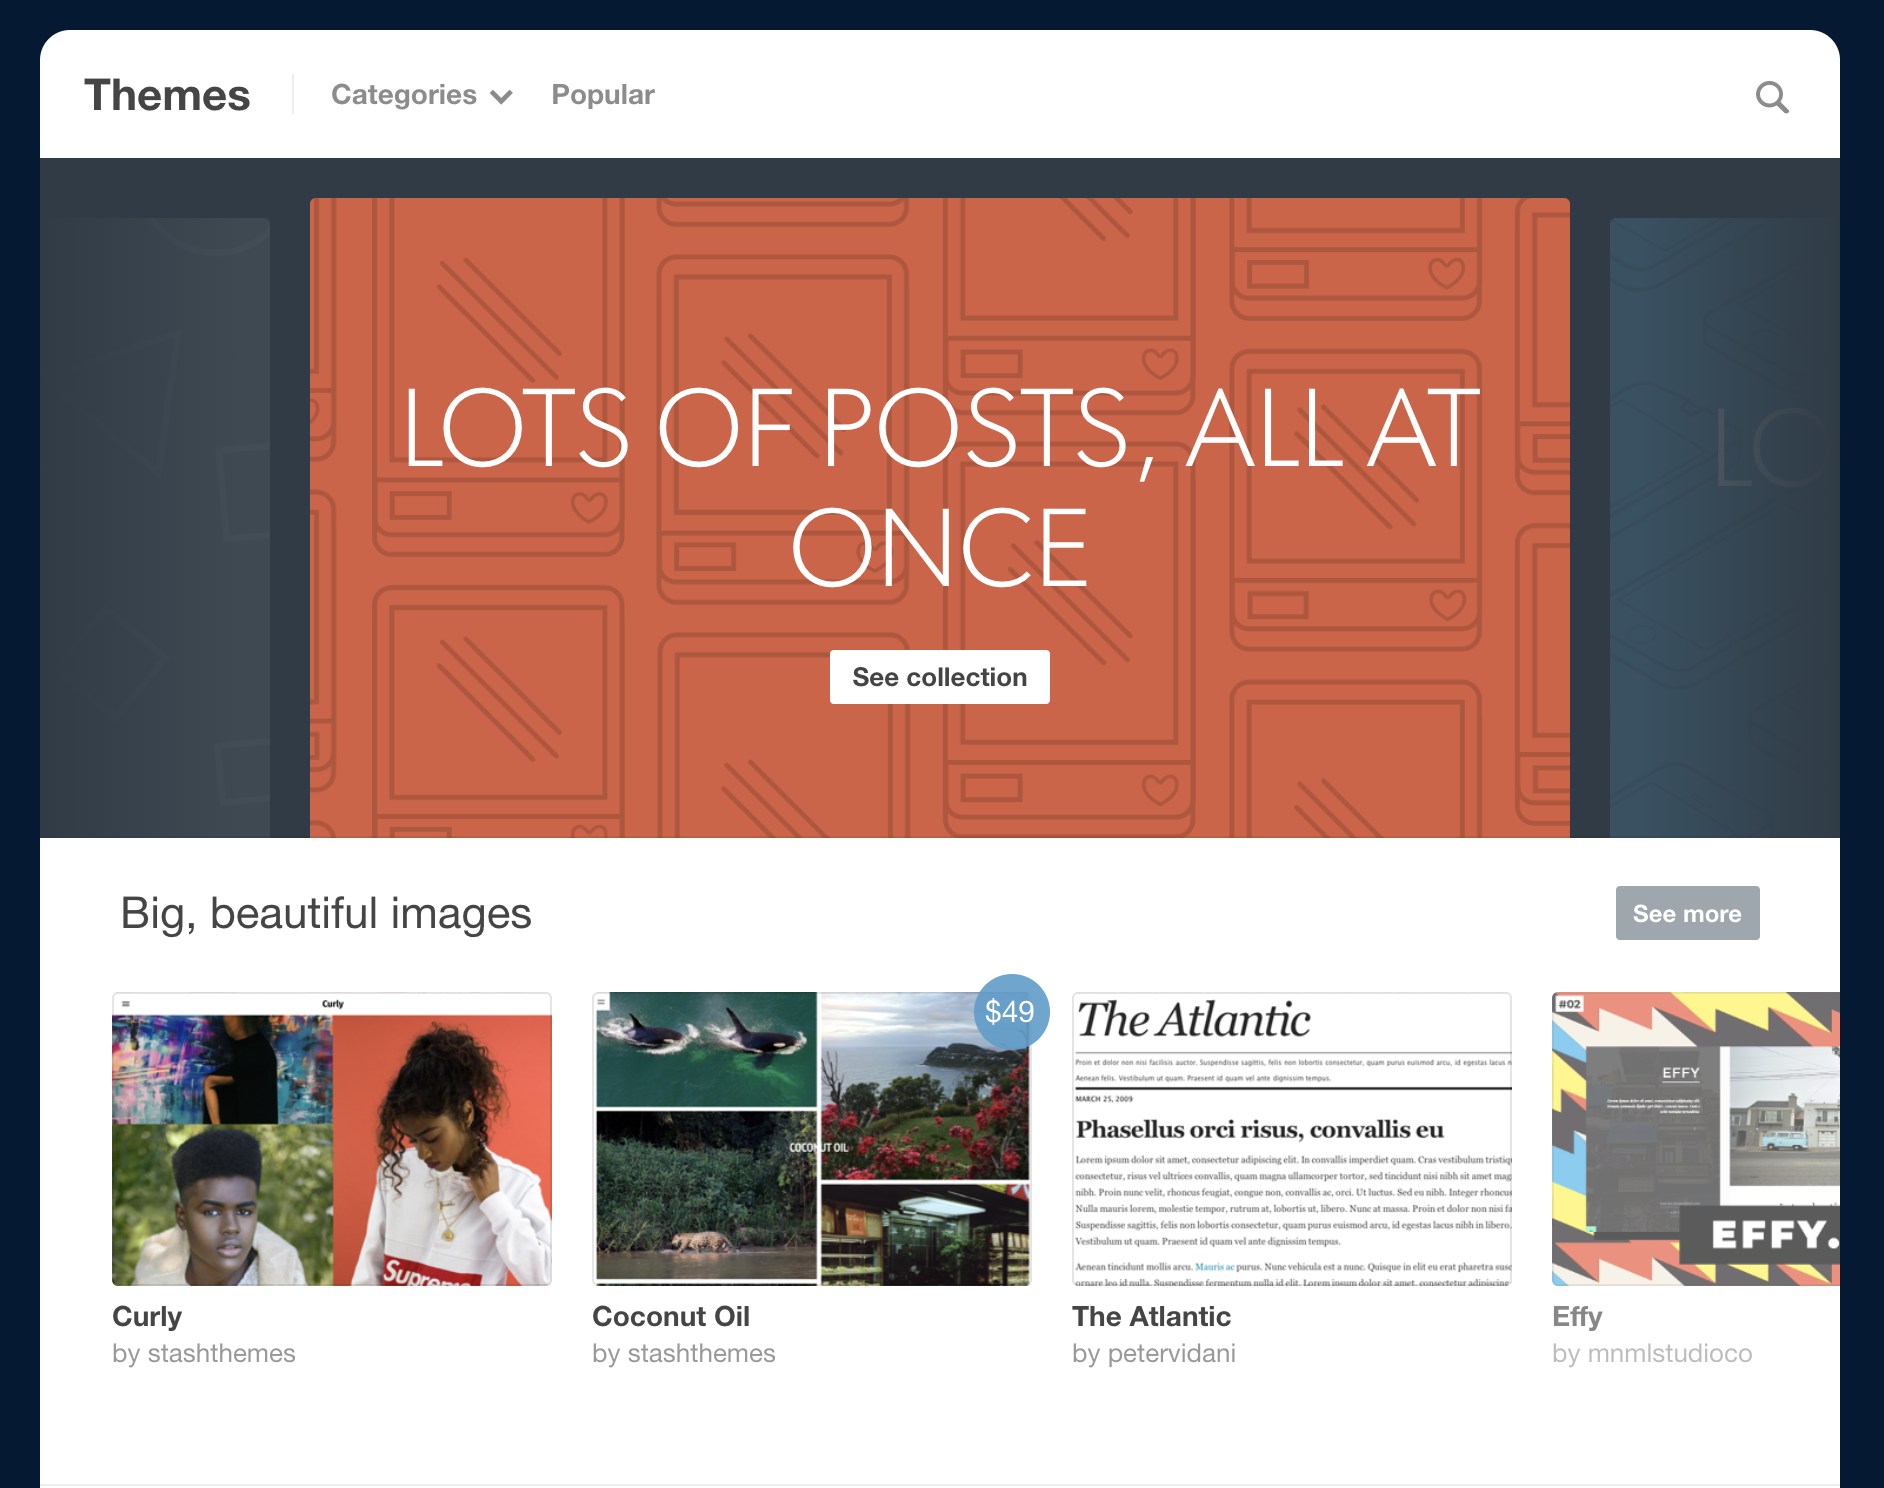The width and height of the screenshot is (1884, 1488).
Task: Click the Themes logo heading
Action: [167, 96]
